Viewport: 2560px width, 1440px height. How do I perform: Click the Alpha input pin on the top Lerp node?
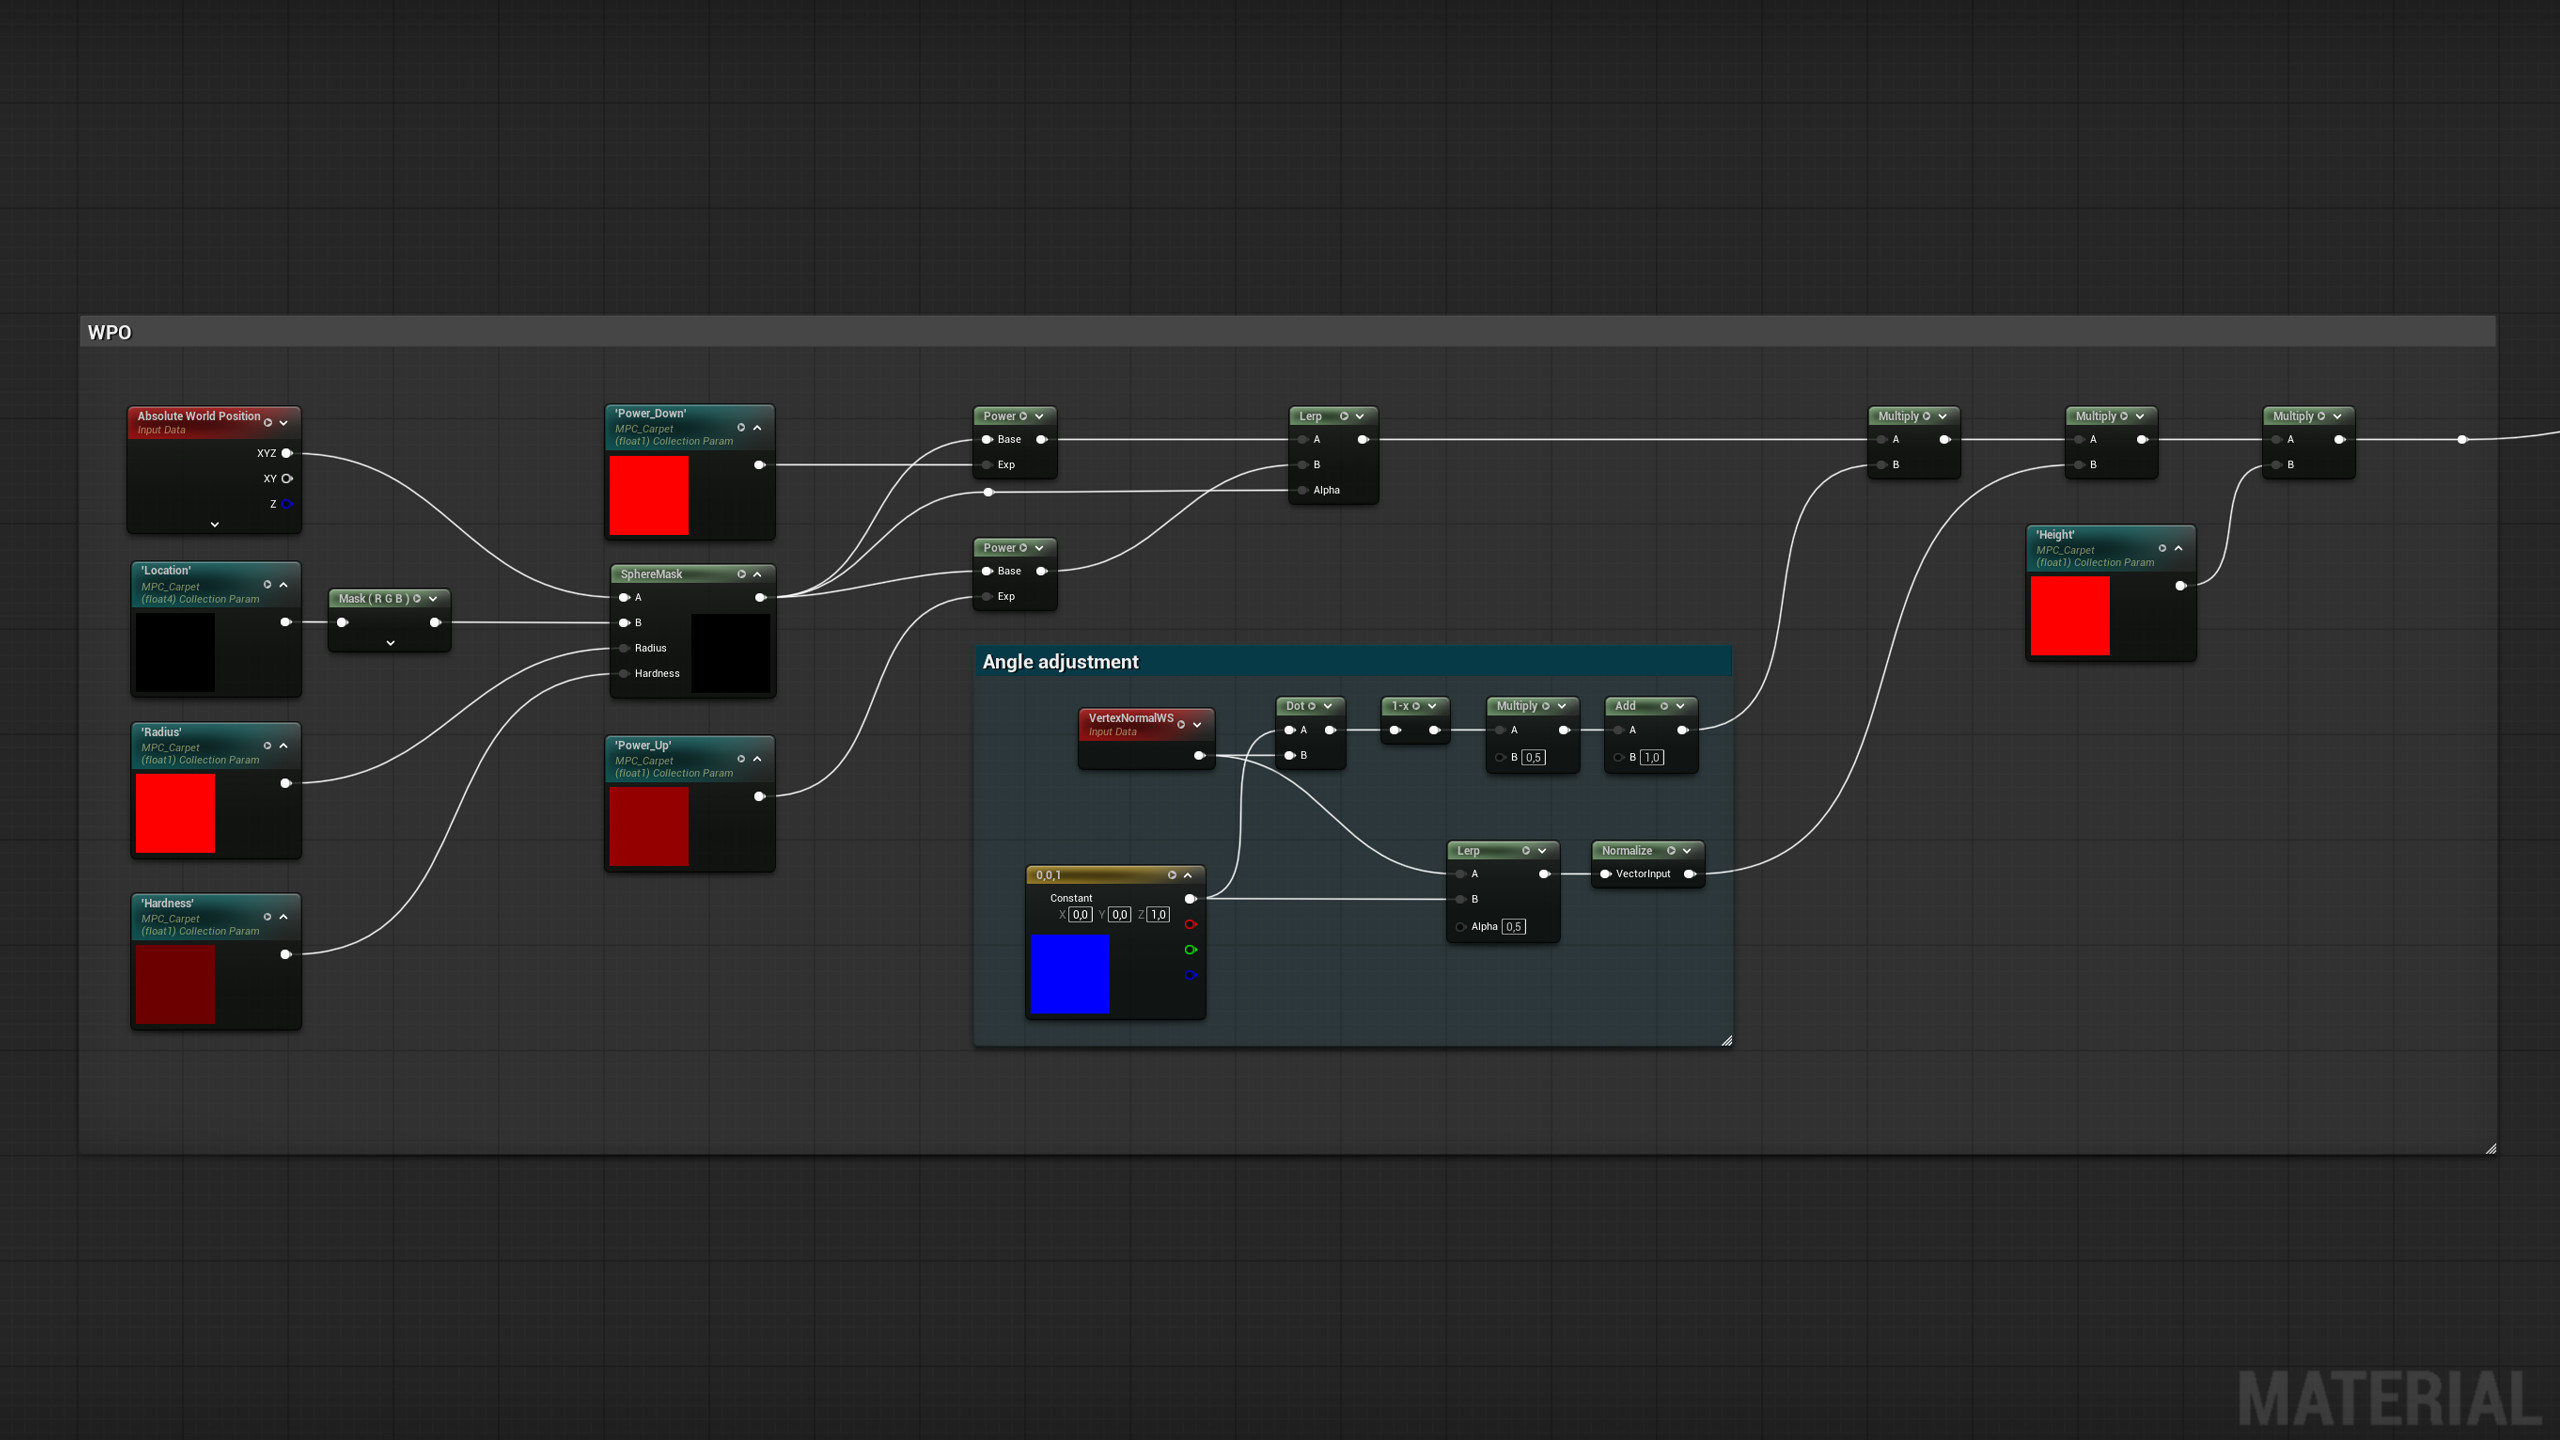(1303, 490)
